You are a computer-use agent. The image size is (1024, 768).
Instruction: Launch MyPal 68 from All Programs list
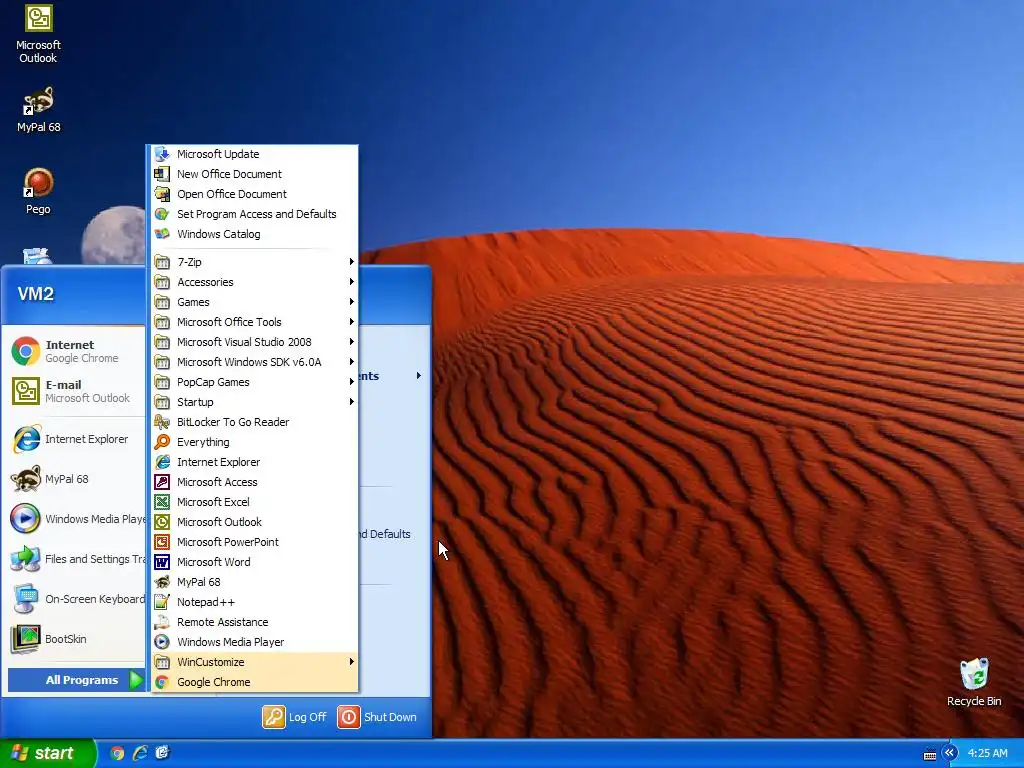point(255,582)
